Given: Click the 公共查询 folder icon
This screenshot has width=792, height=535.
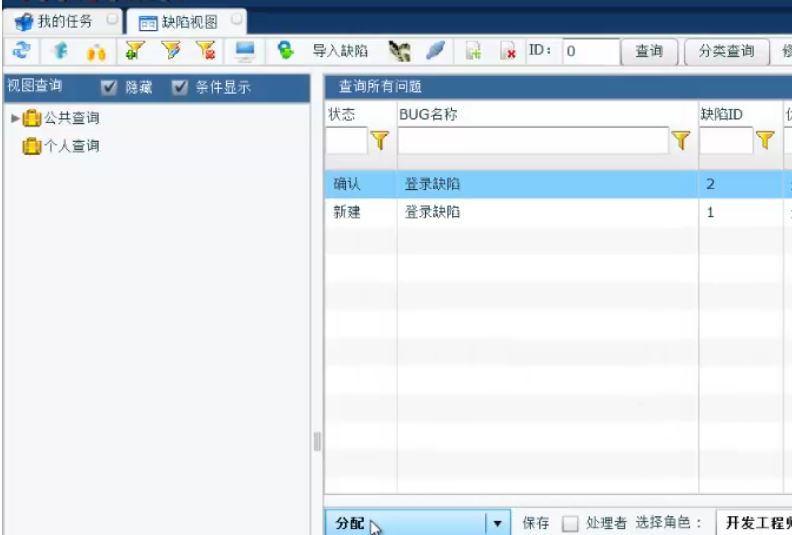Looking at the screenshot, I should (x=32, y=118).
